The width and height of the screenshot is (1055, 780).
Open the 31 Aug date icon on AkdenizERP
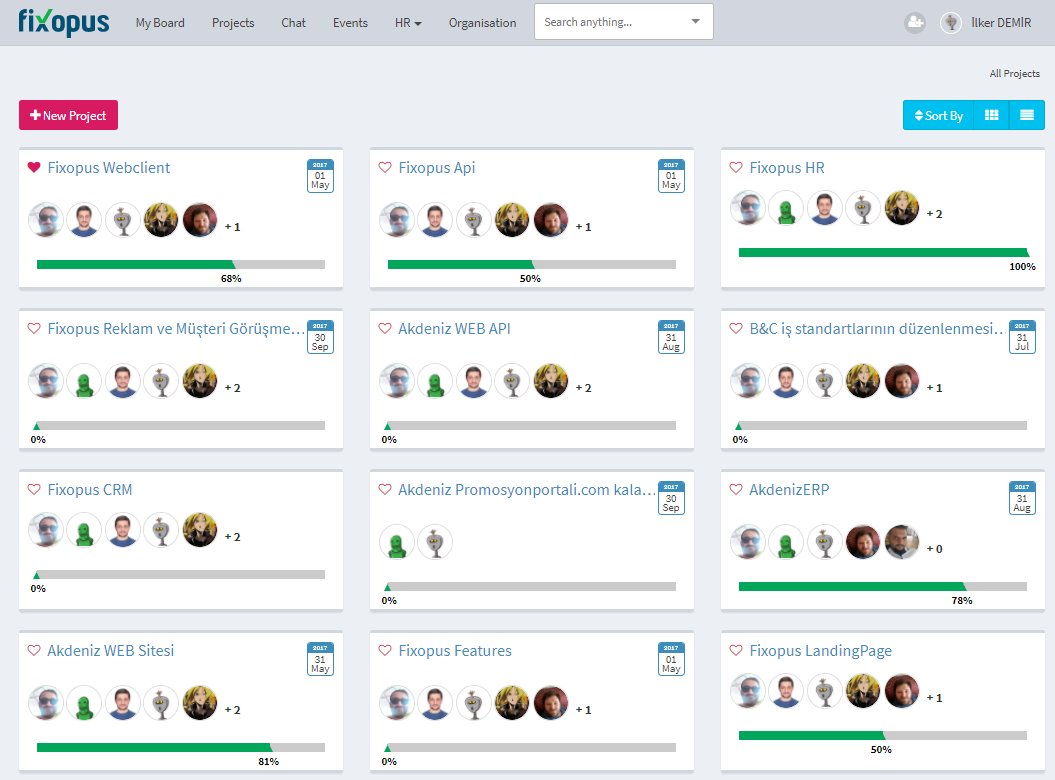pos(1022,498)
